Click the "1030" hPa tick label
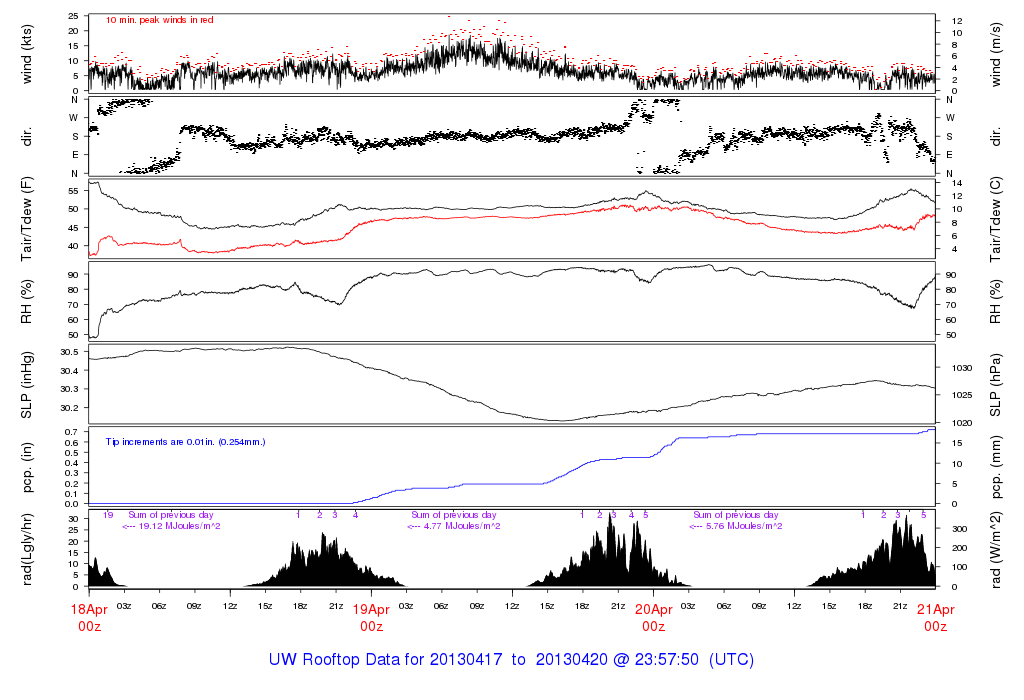 point(961,368)
